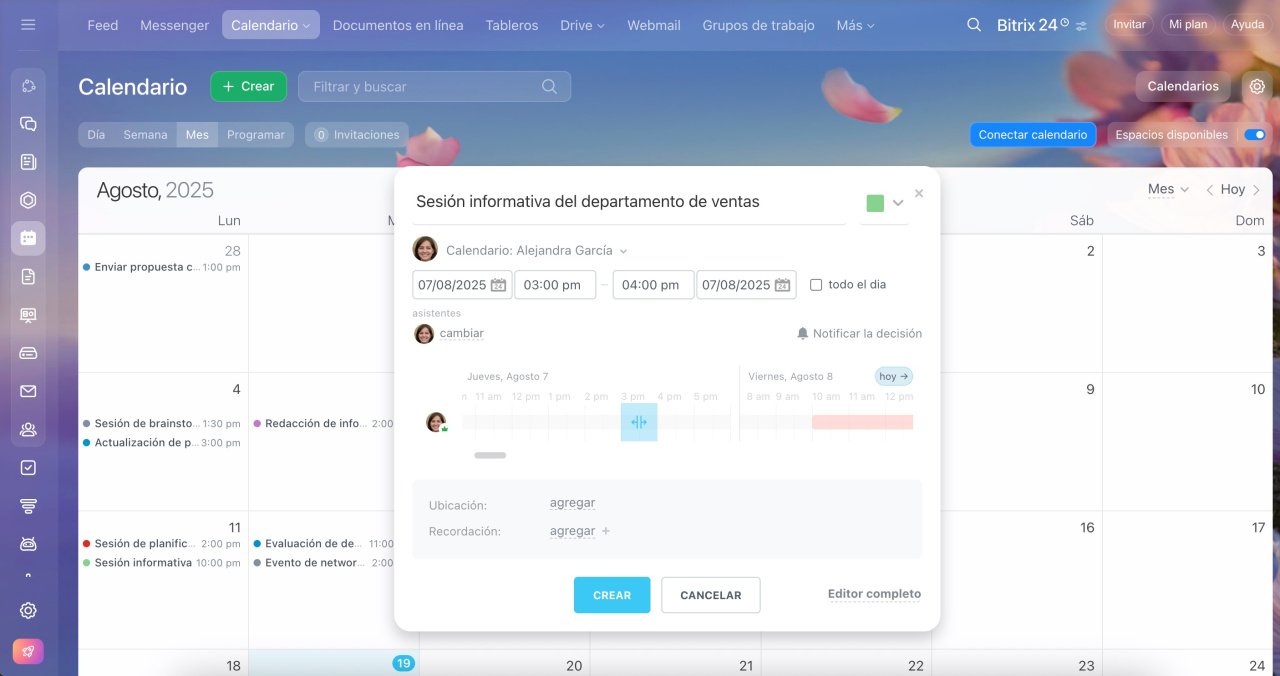The image size is (1280, 676).
Task: Click the hoy arrow button in planner
Action: coord(894,377)
